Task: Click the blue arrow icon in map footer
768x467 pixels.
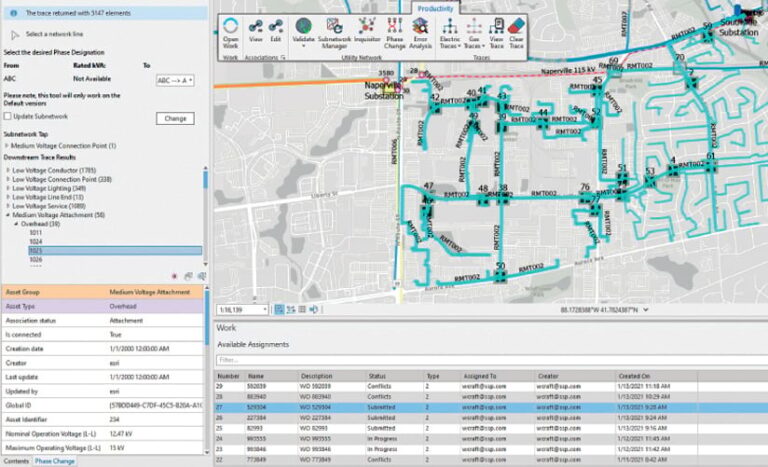Action: pyautogui.click(x=313, y=309)
